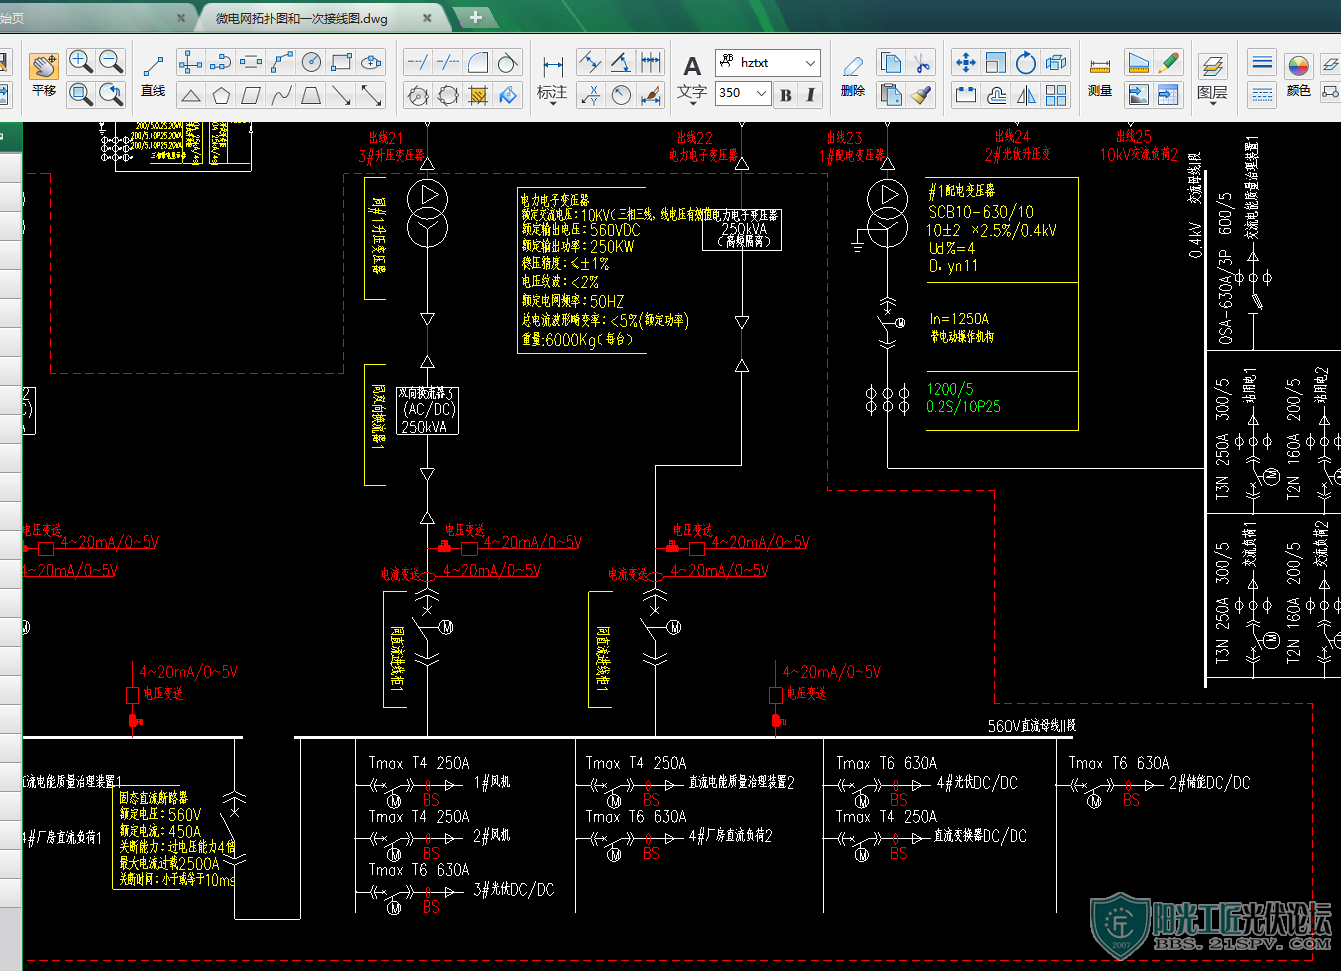Click the line type dashed icon
Image resolution: width=1341 pixels, height=971 pixels.
(1262, 95)
